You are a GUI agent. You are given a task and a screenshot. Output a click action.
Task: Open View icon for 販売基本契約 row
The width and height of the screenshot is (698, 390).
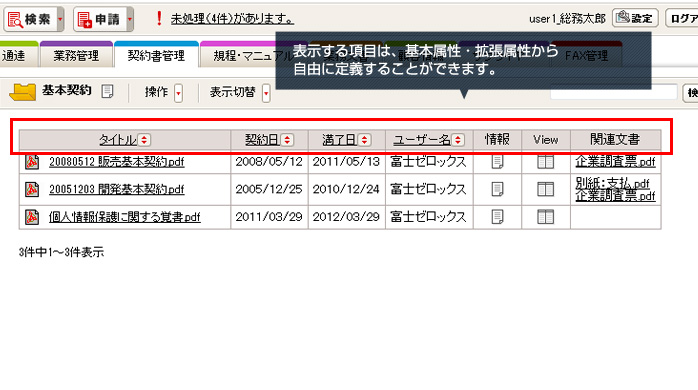[545, 162]
